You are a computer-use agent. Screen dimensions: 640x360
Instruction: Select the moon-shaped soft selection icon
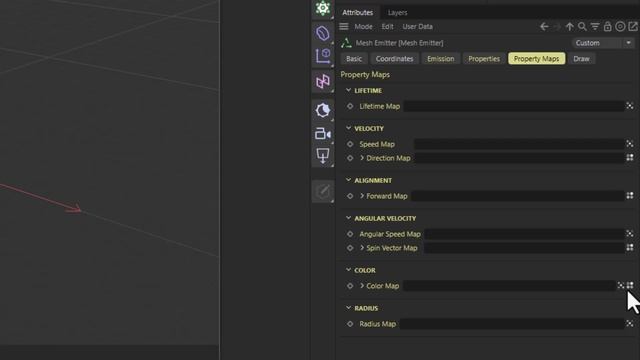[x=323, y=110]
